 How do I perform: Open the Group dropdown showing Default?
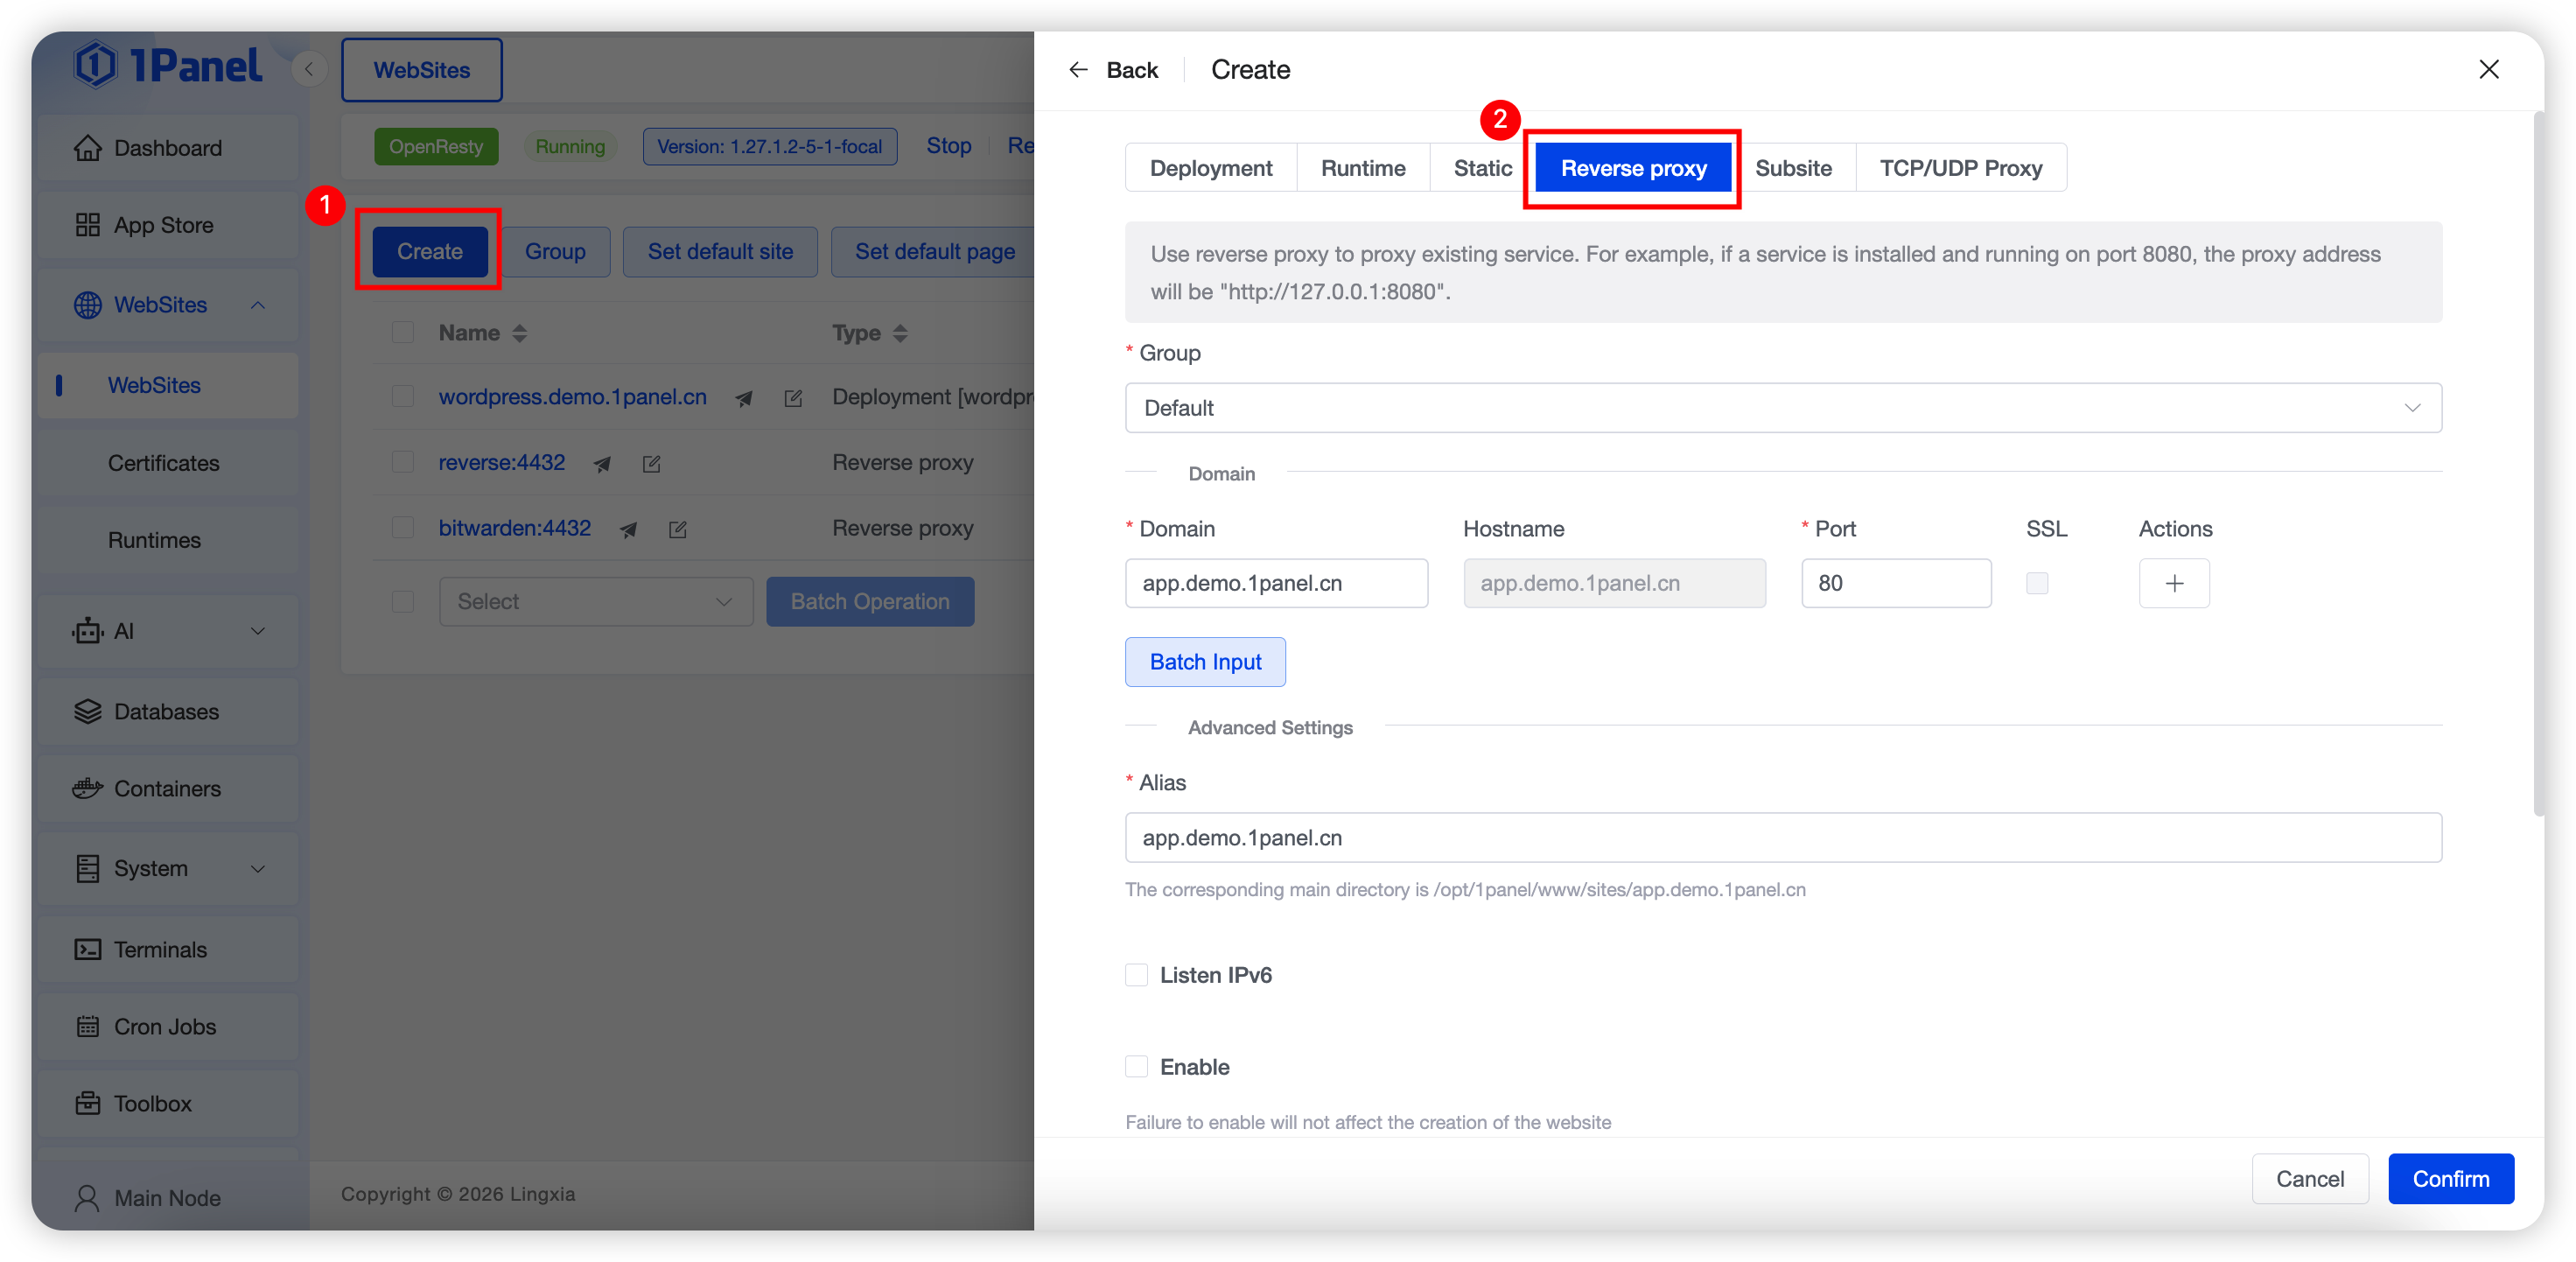tap(1782, 408)
